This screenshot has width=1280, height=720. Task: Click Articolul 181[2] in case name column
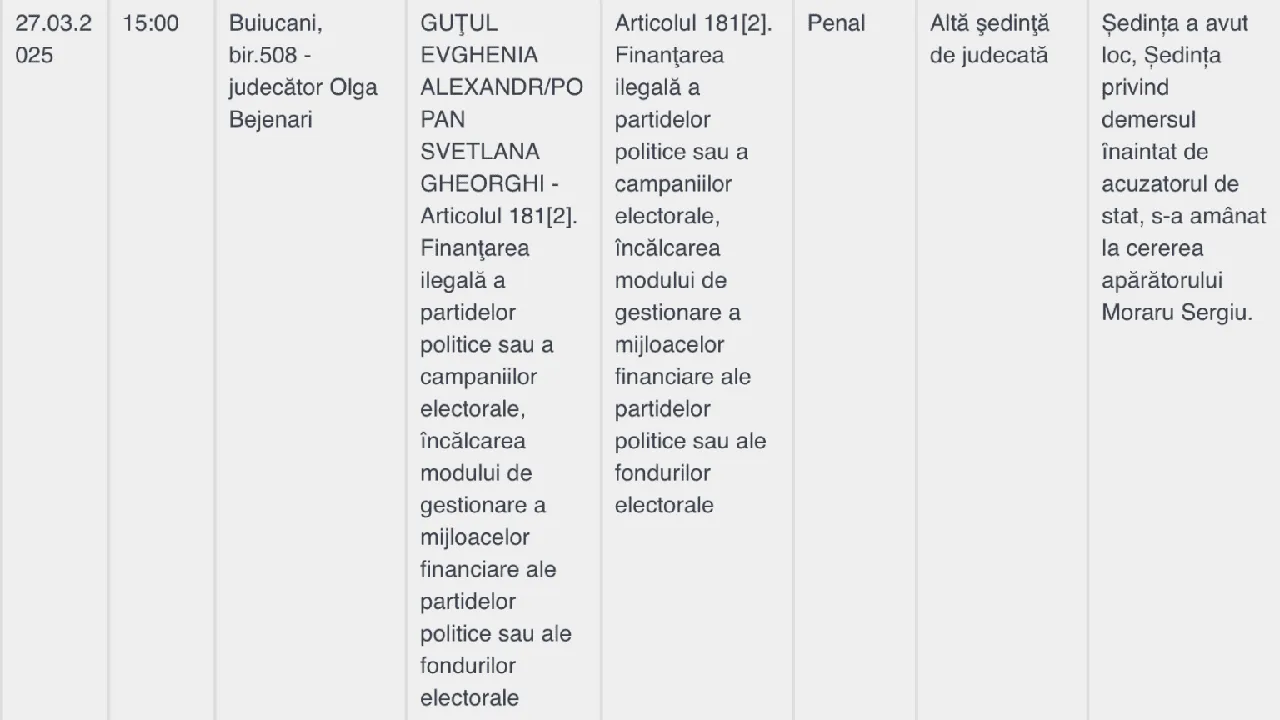coord(499,215)
